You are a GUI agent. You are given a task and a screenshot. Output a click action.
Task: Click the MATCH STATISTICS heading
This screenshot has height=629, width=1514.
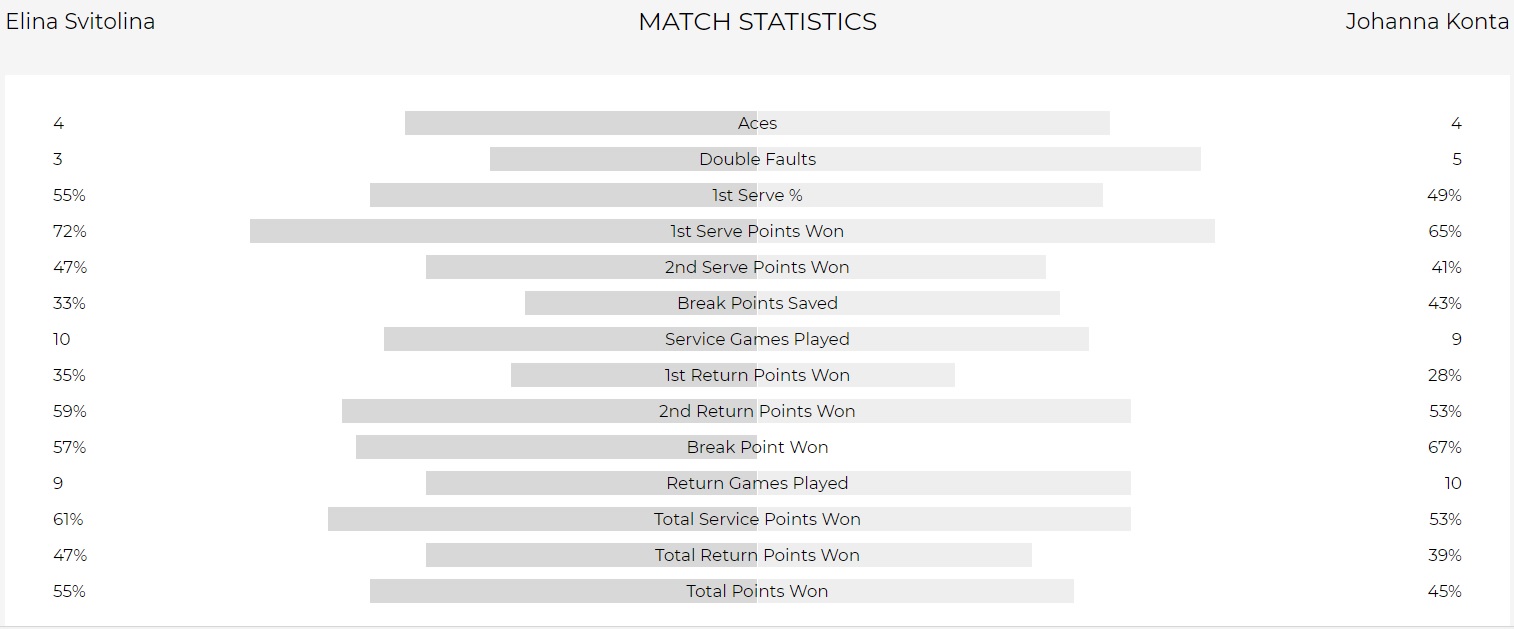pos(757,22)
